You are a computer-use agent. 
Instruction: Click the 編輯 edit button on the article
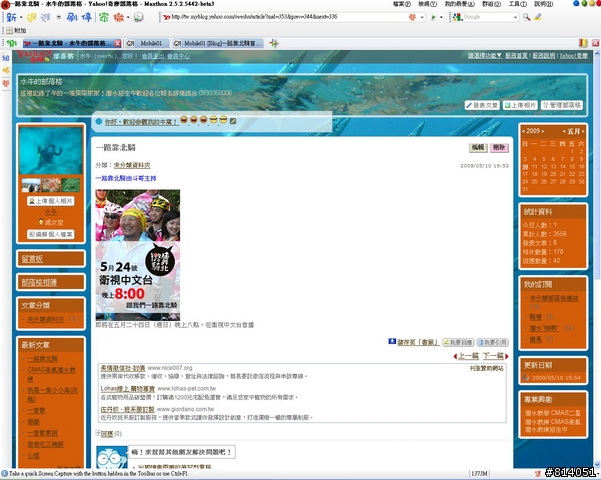pyautogui.click(x=478, y=148)
